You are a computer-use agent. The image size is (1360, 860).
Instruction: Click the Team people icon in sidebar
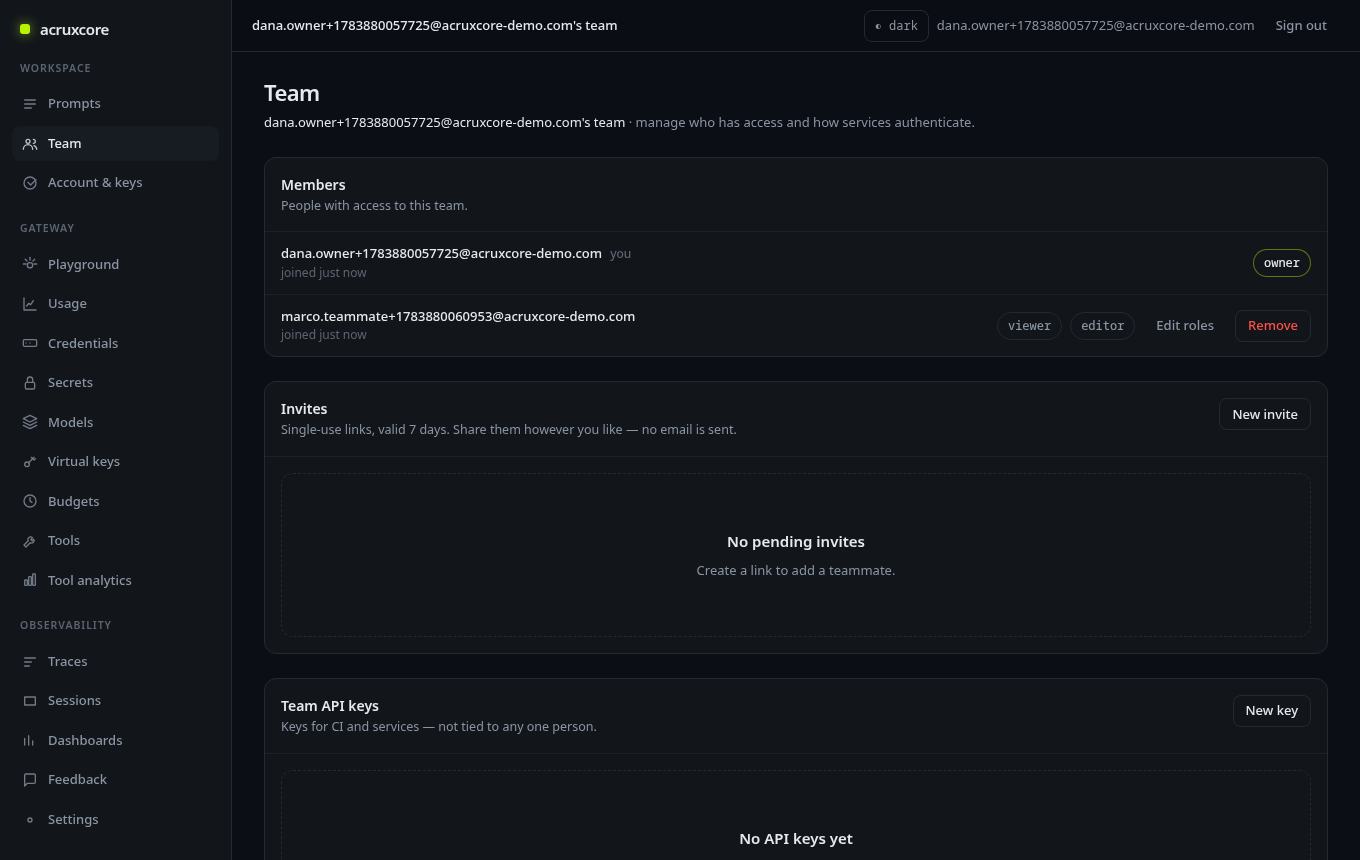click(30, 144)
